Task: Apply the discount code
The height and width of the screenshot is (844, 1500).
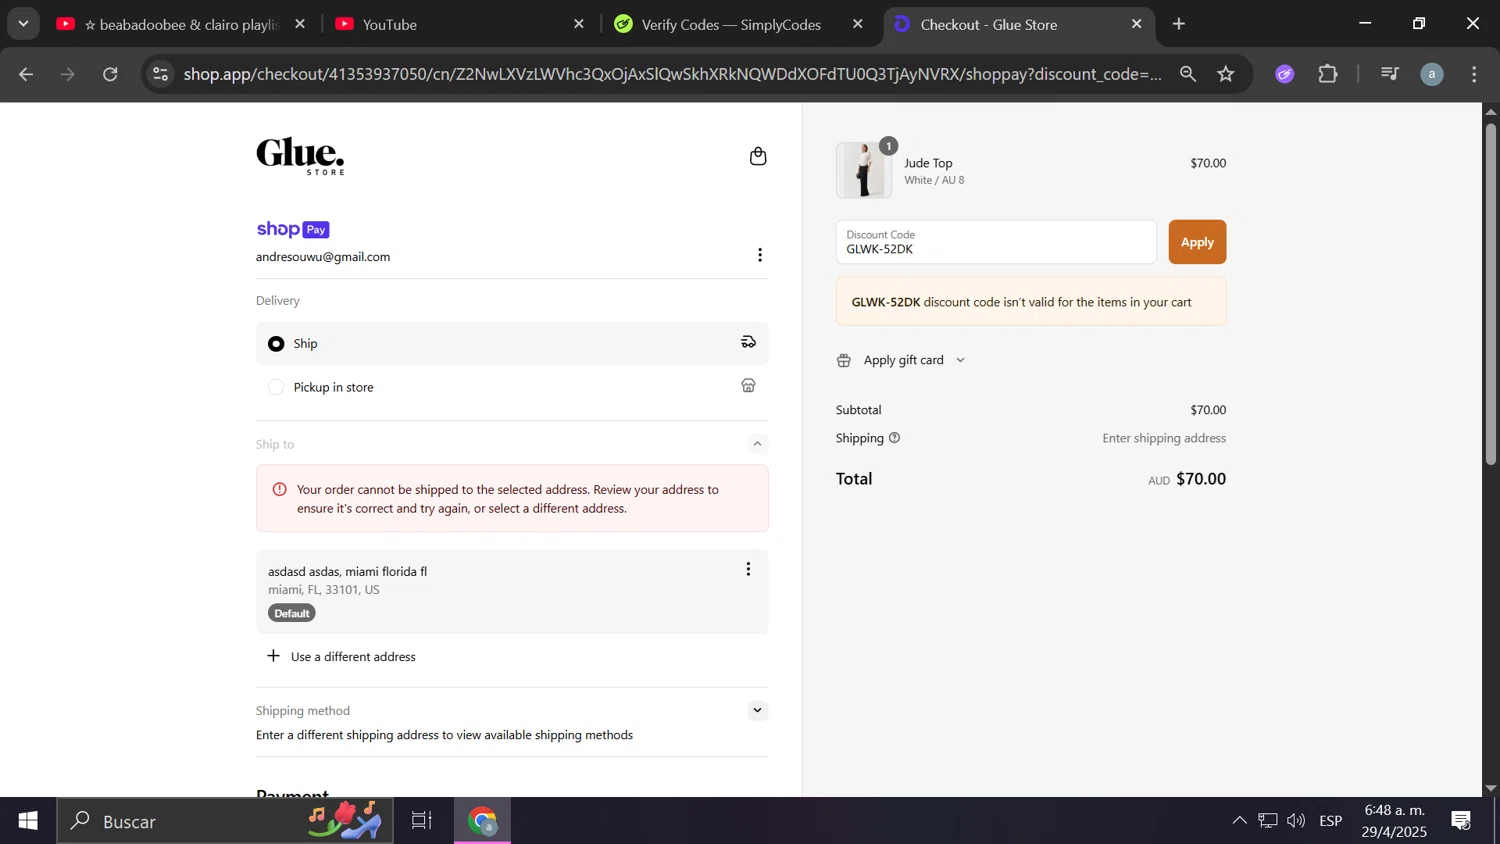Action: pyautogui.click(x=1197, y=242)
